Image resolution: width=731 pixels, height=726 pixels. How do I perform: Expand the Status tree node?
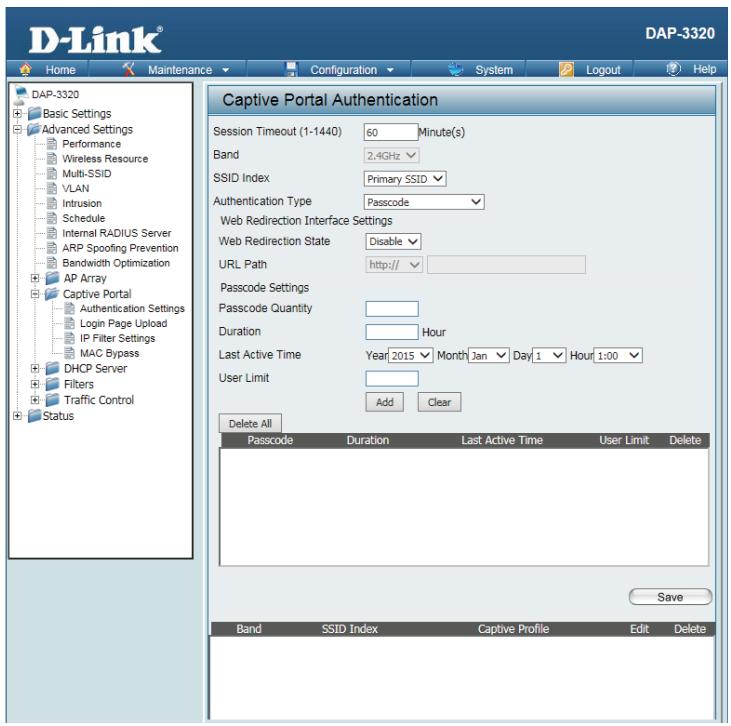18,416
